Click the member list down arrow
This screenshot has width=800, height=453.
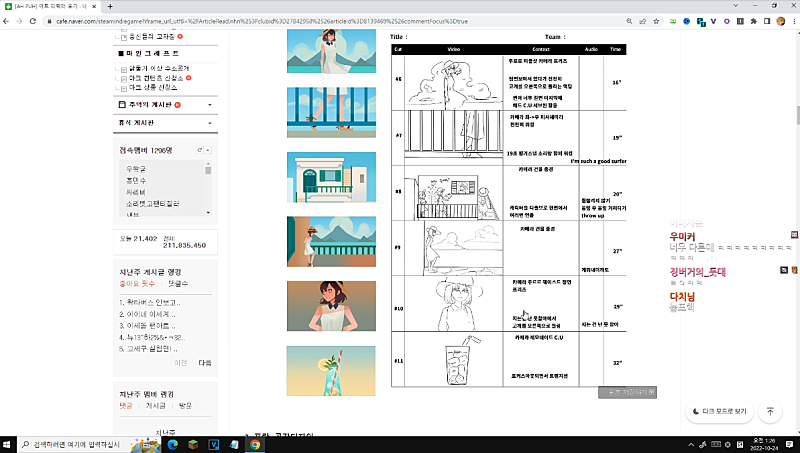(208, 212)
